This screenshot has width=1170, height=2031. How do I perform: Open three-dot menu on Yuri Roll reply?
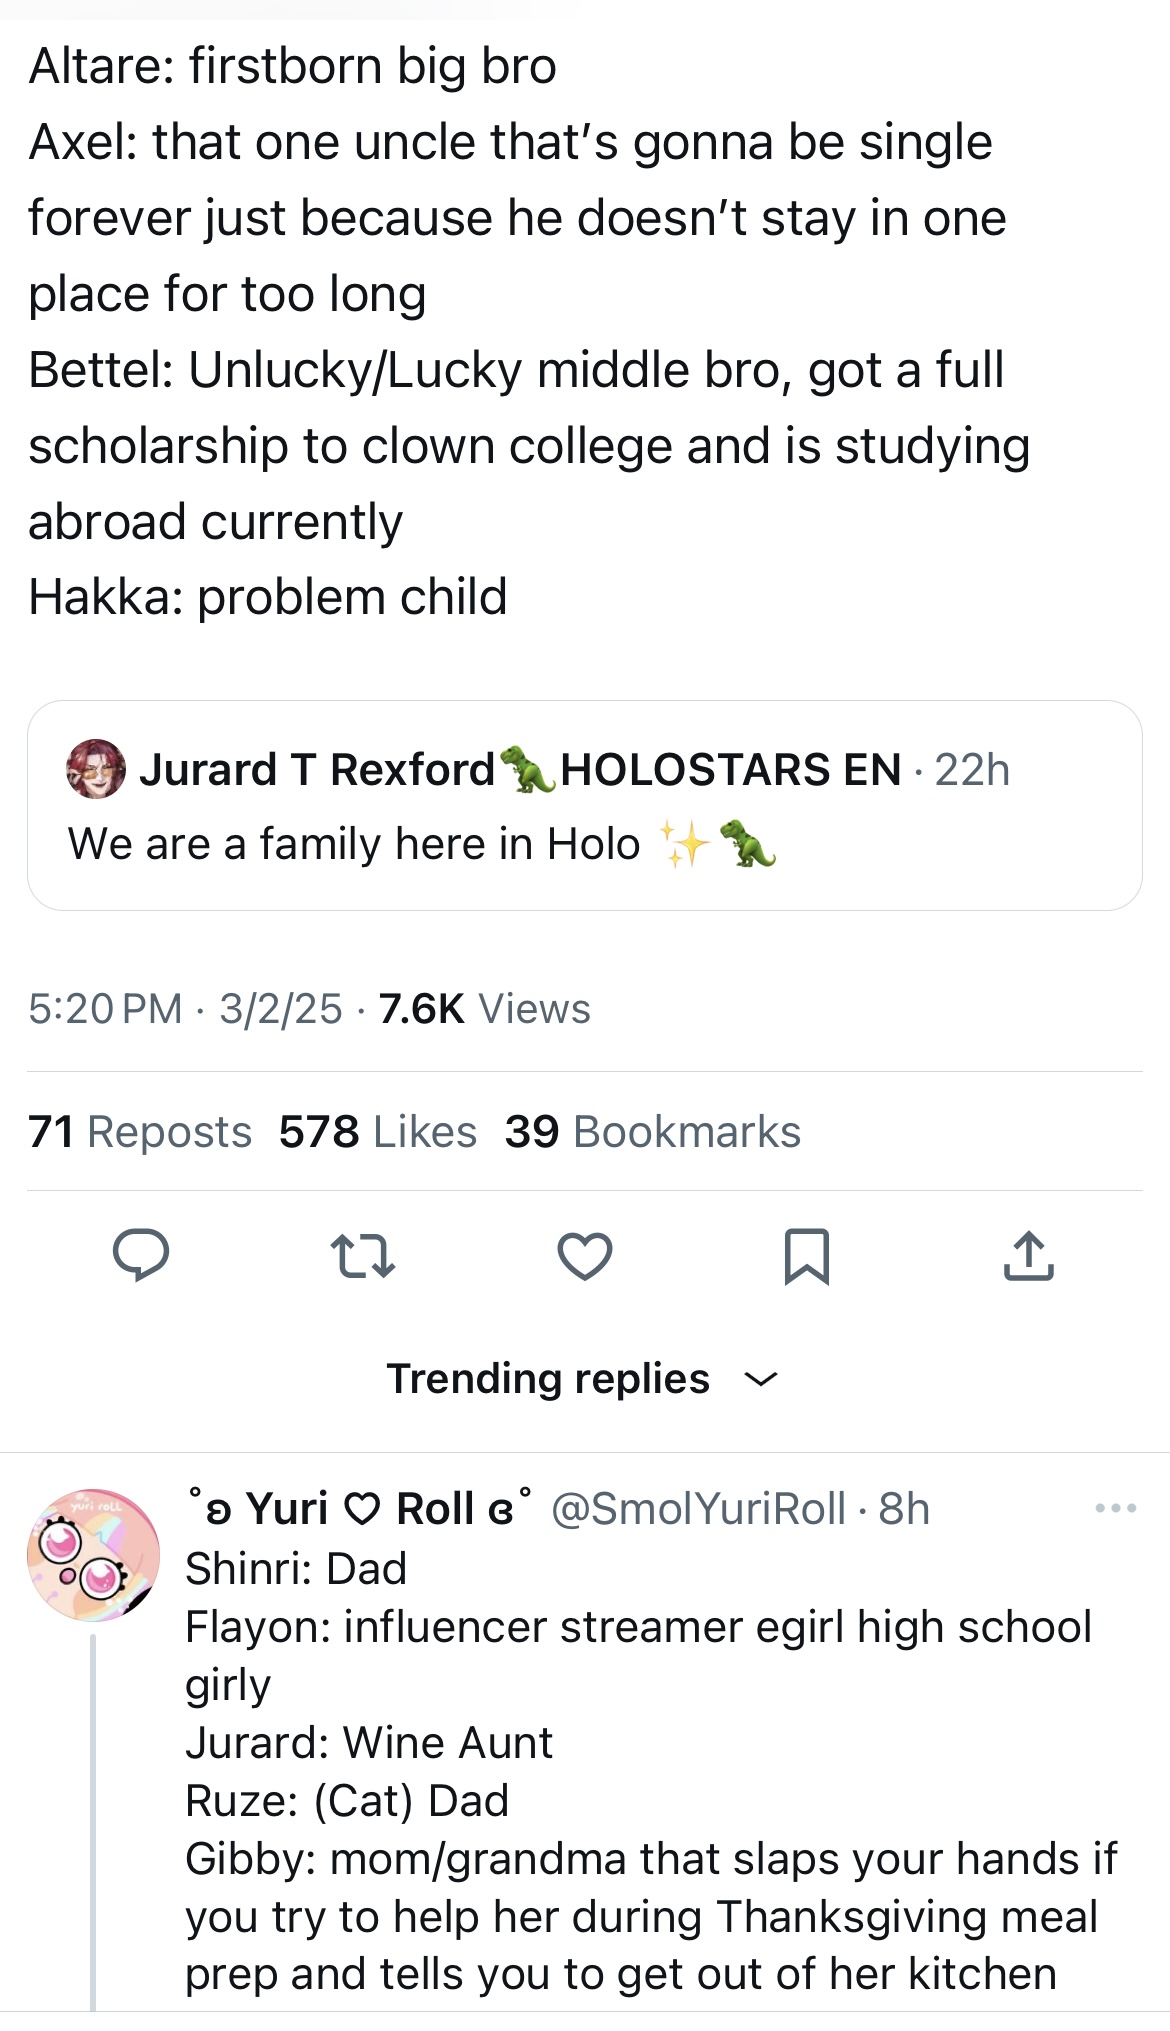(x=1116, y=1508)
